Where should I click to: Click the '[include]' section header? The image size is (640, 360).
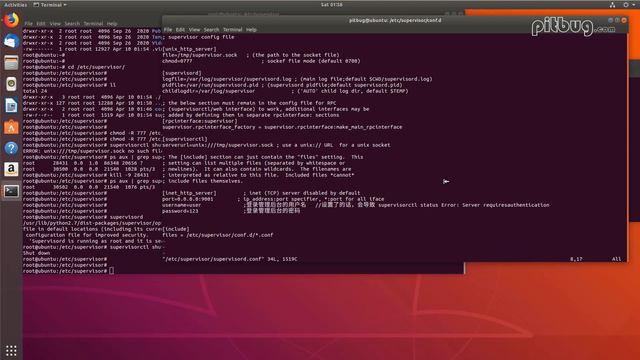coord(176,229)
